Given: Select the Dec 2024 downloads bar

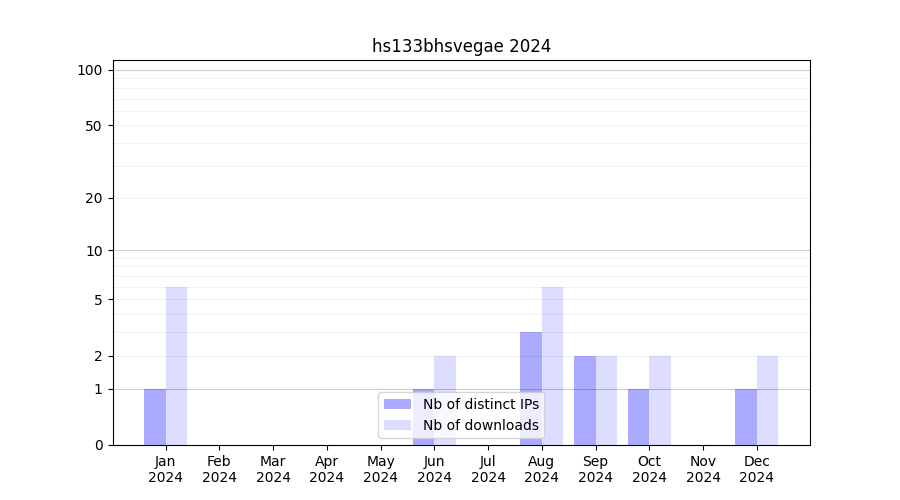Looking at the screenshot, I should [x=767, y=400].
